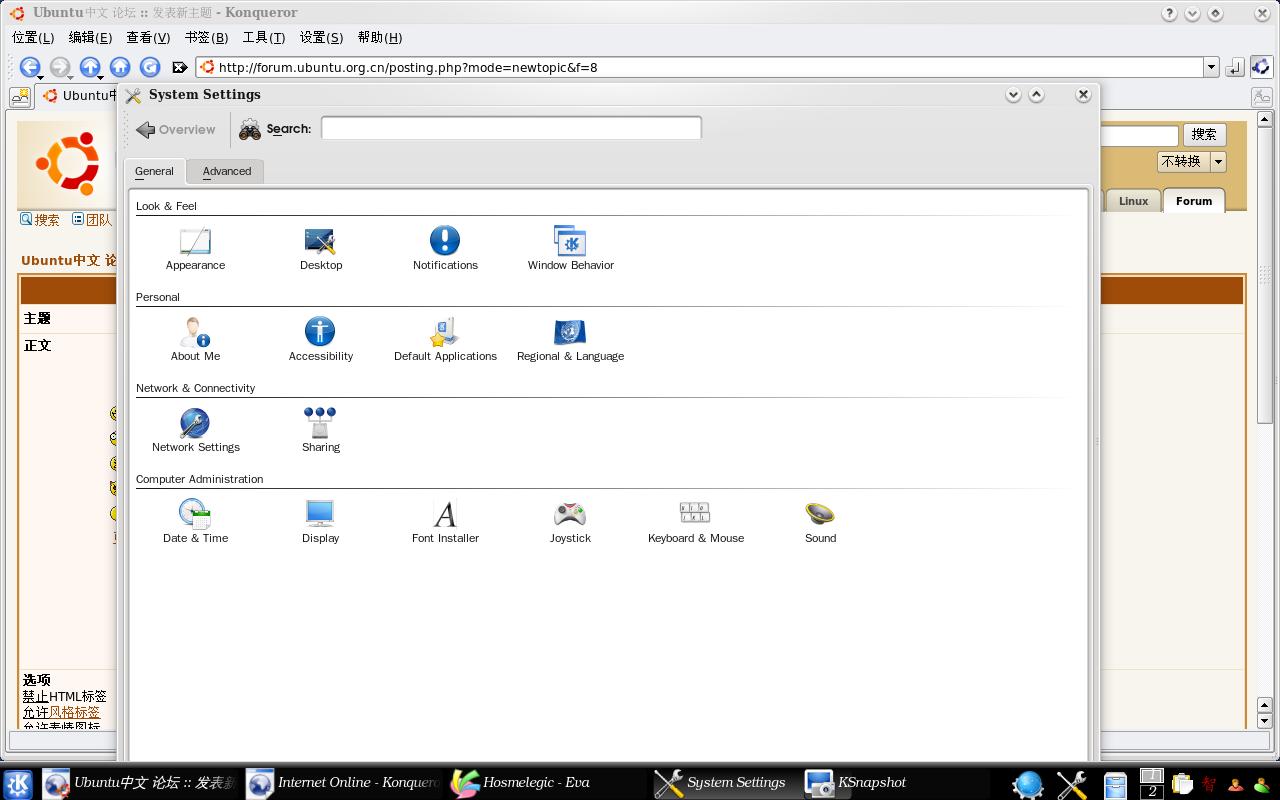
Task: Open Joystick settings
Action: (x=570, y=522)
